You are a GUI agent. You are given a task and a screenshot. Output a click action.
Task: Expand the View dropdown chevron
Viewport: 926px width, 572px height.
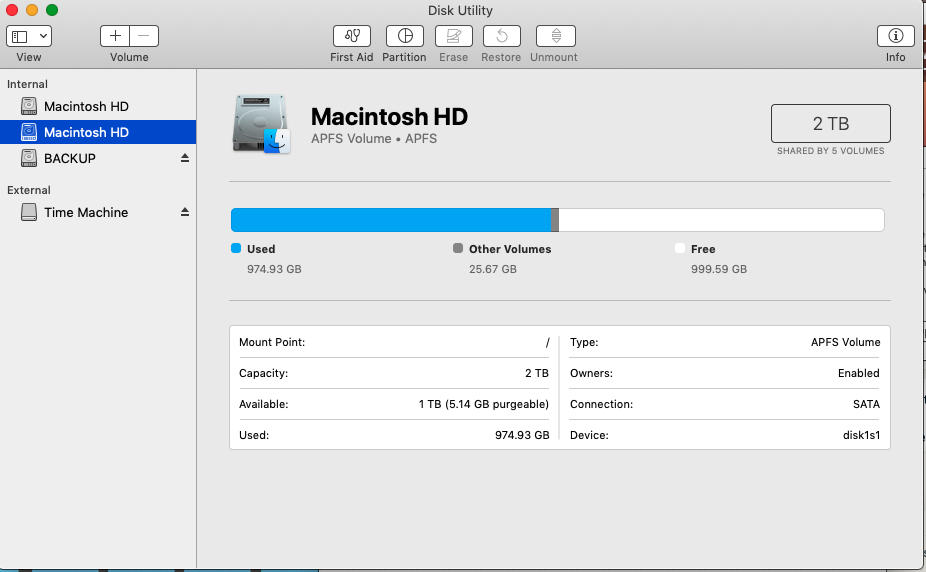[x=43, y=36]
